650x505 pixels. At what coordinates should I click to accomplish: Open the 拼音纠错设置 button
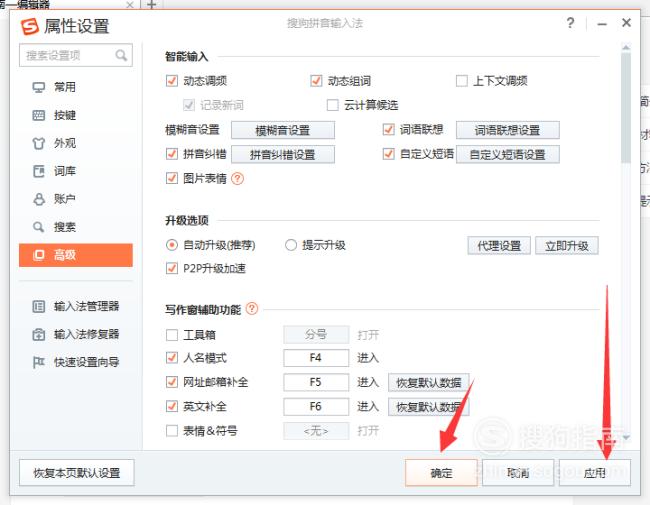(x=283, y=155)
